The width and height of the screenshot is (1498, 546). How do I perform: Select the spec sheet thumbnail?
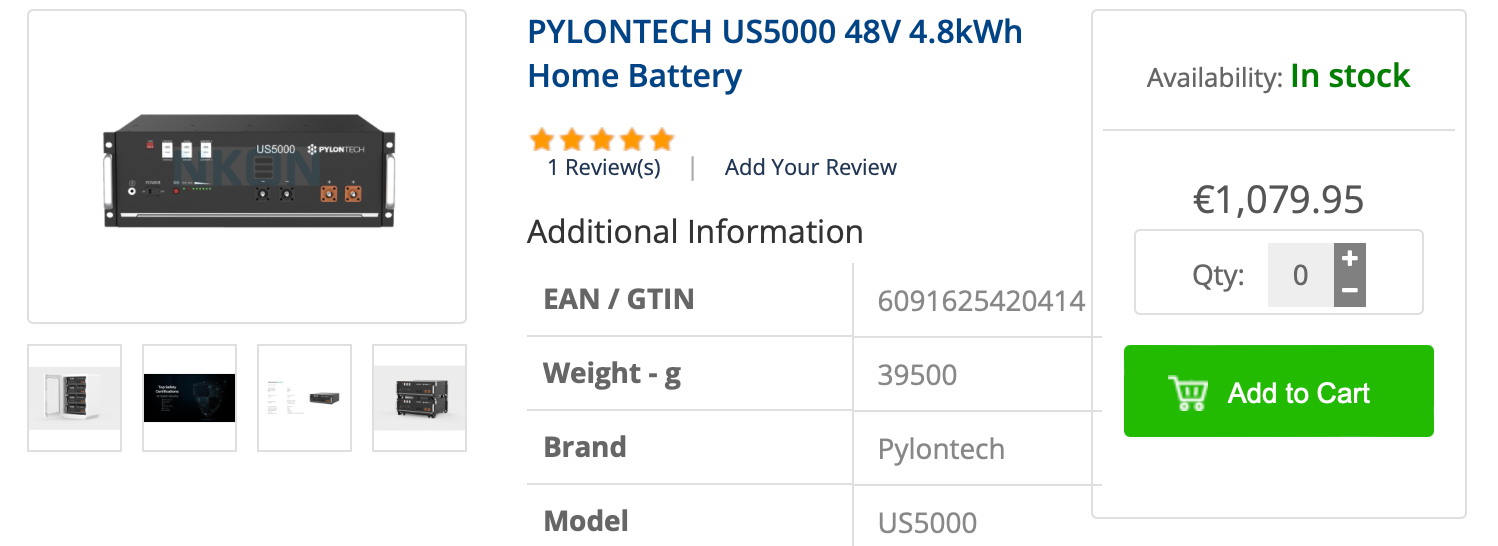305,398
